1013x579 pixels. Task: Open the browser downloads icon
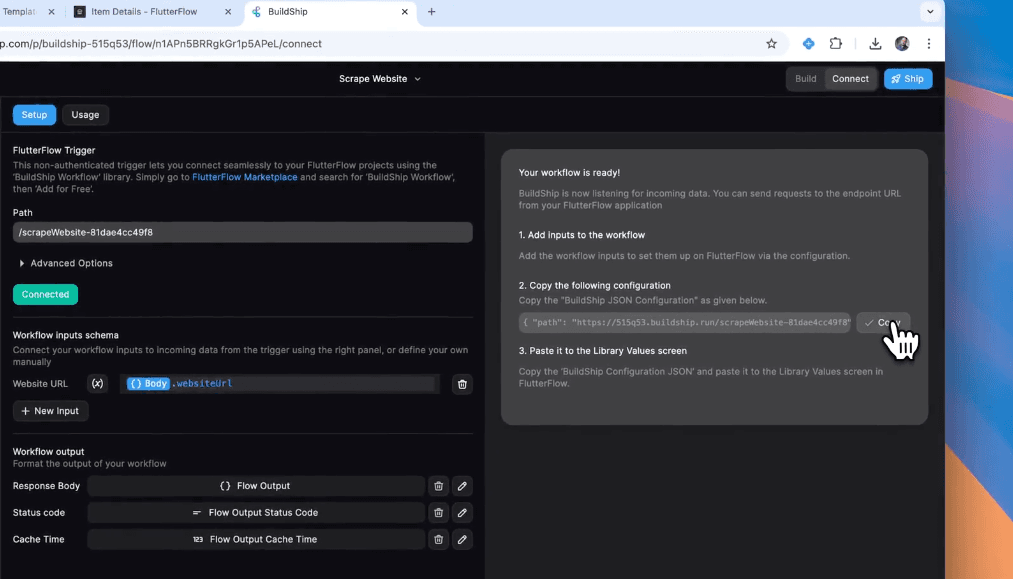coord(875,44)
